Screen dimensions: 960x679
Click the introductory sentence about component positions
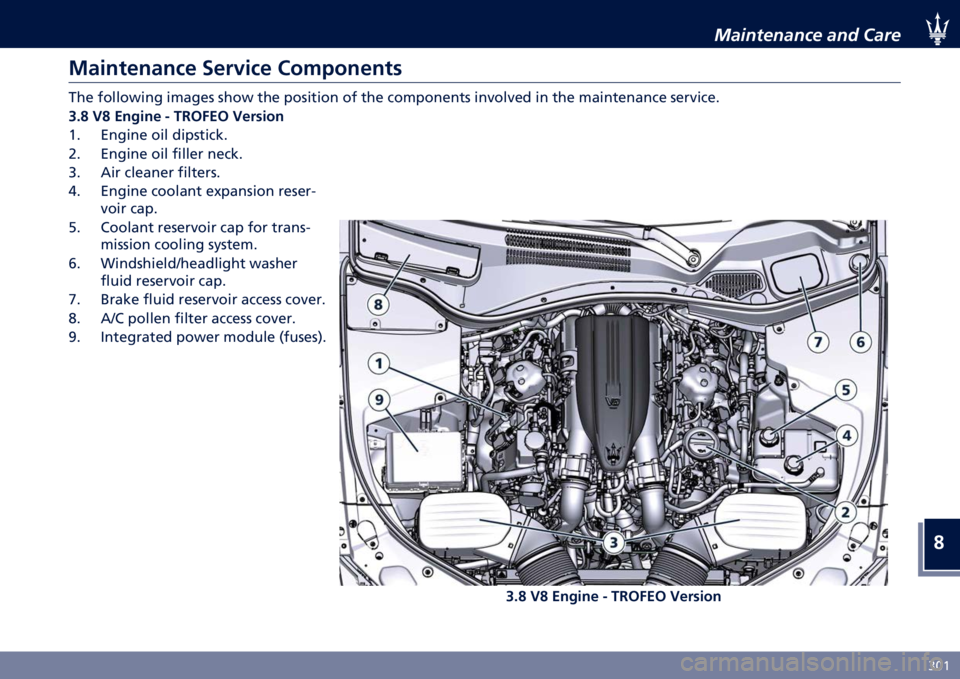pyautogui.click(x=394, y=97)
